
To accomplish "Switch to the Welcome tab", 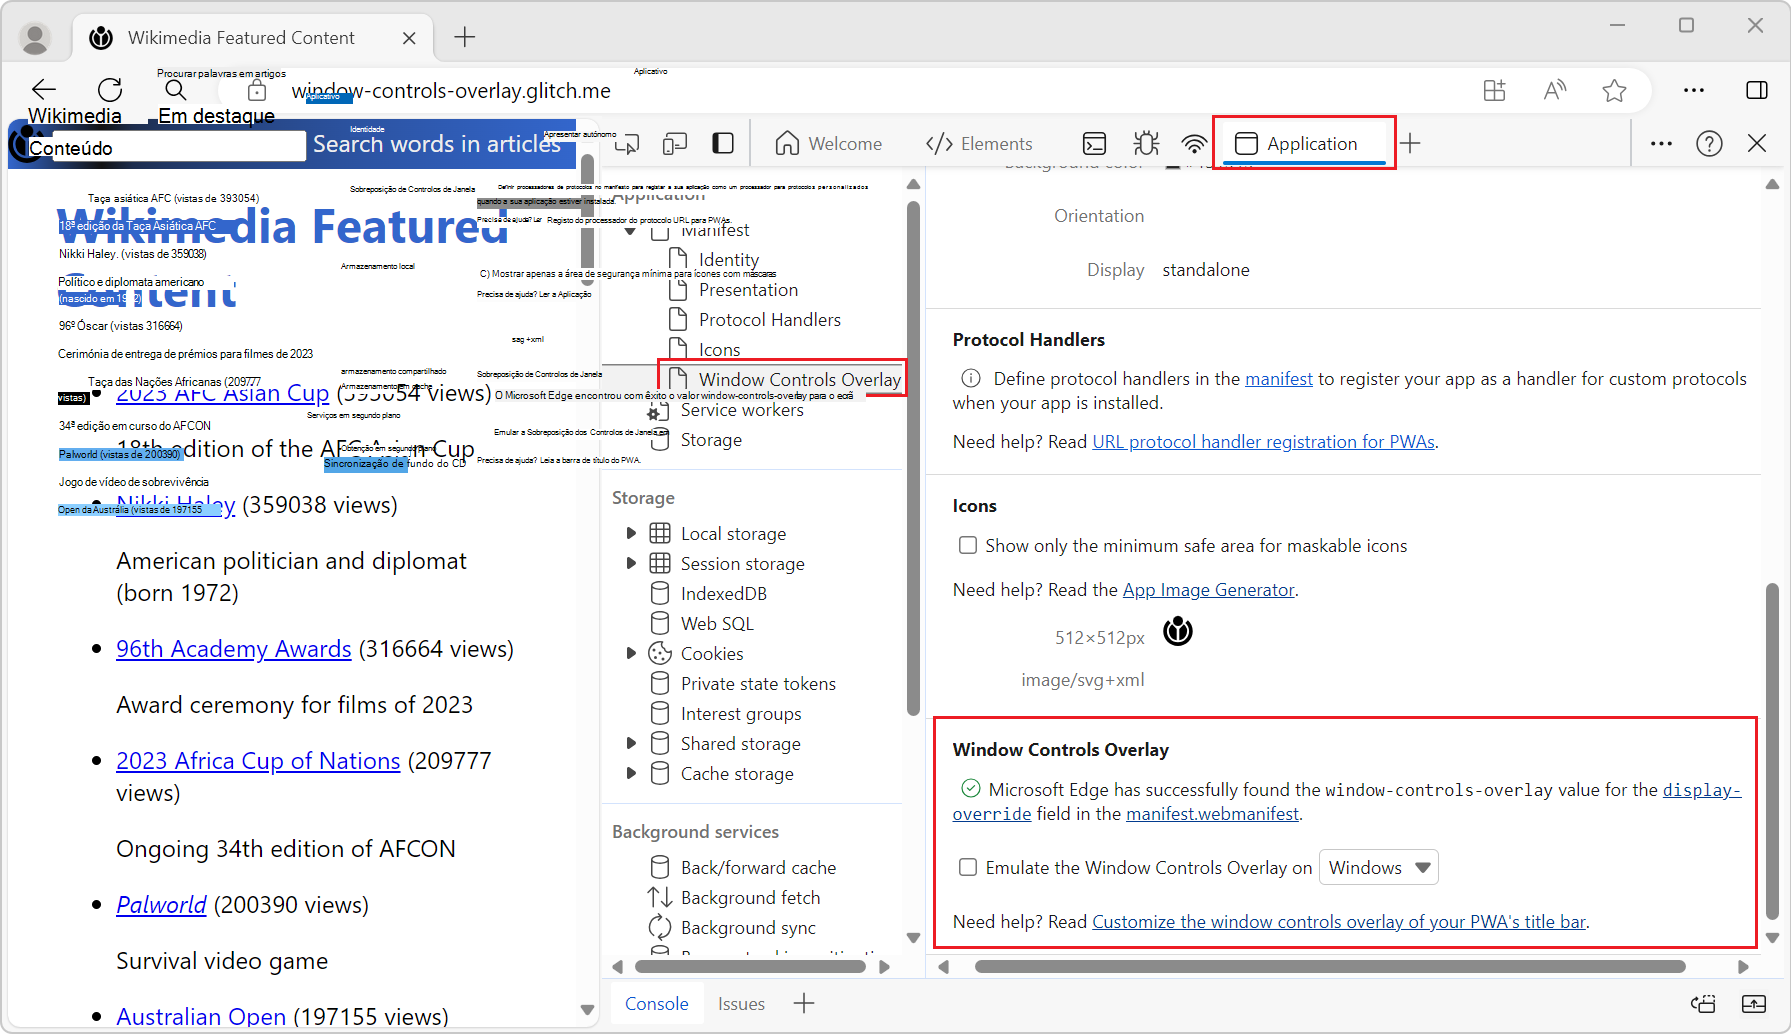I will (x=829, y=144).
